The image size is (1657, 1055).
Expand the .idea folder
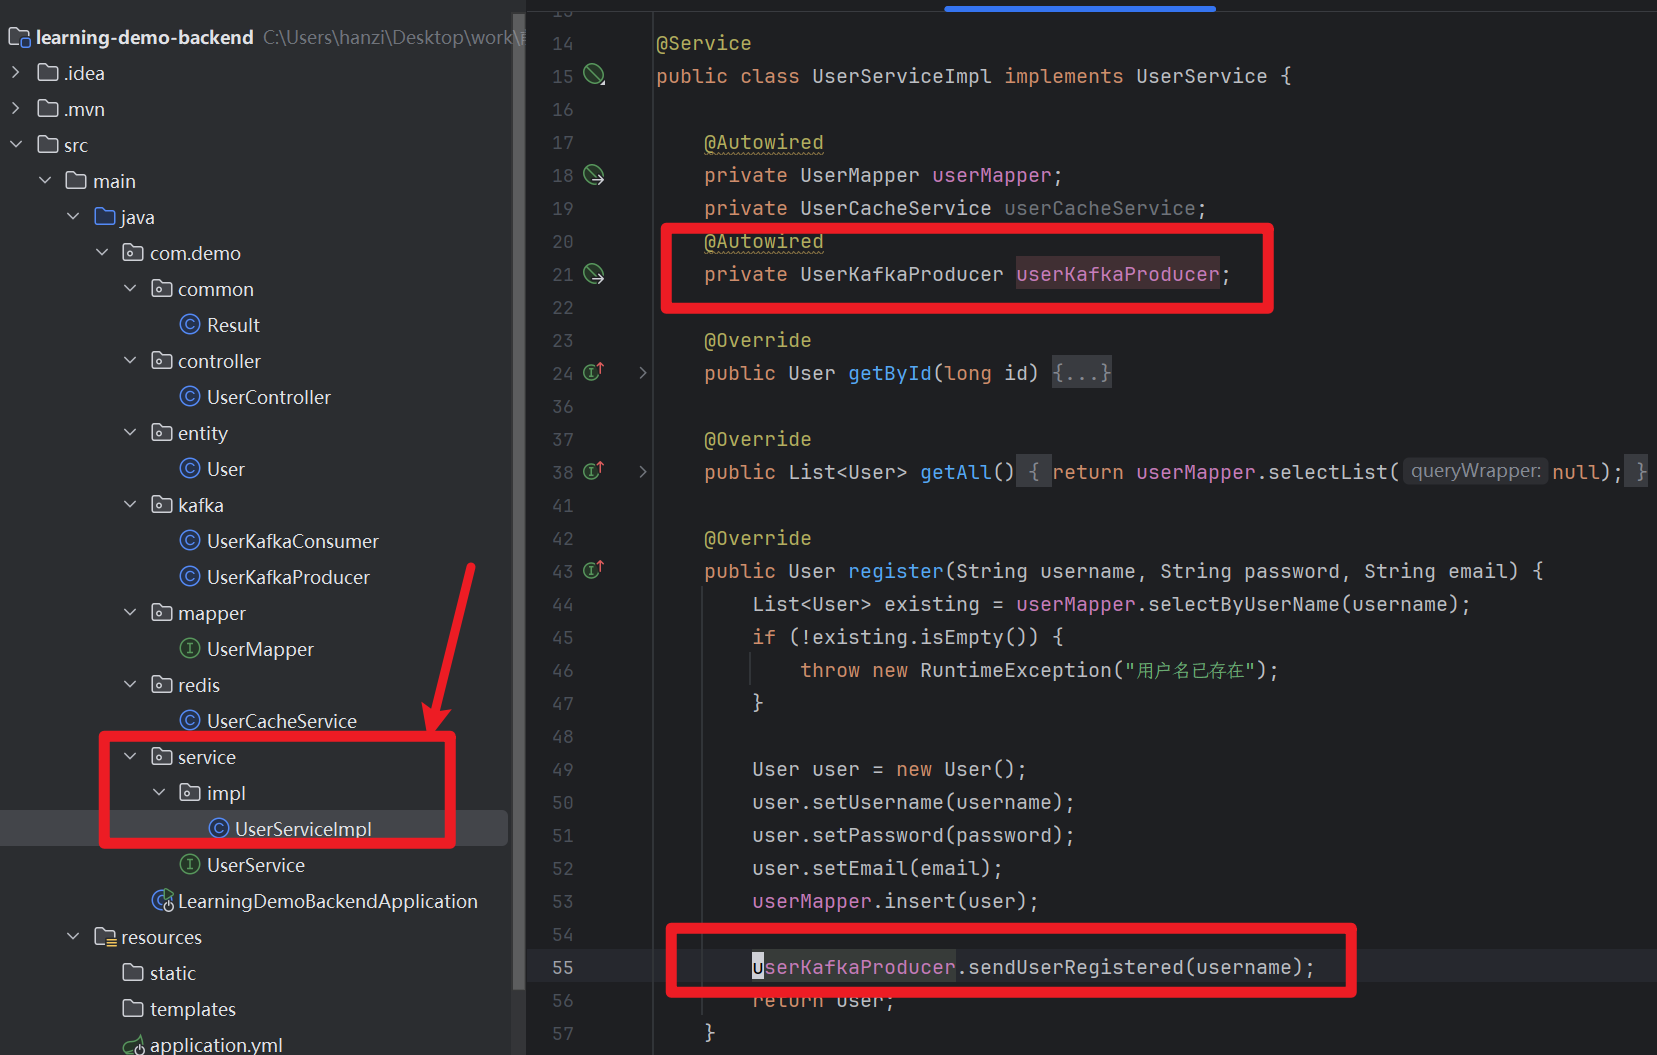(x=16, y=73)
